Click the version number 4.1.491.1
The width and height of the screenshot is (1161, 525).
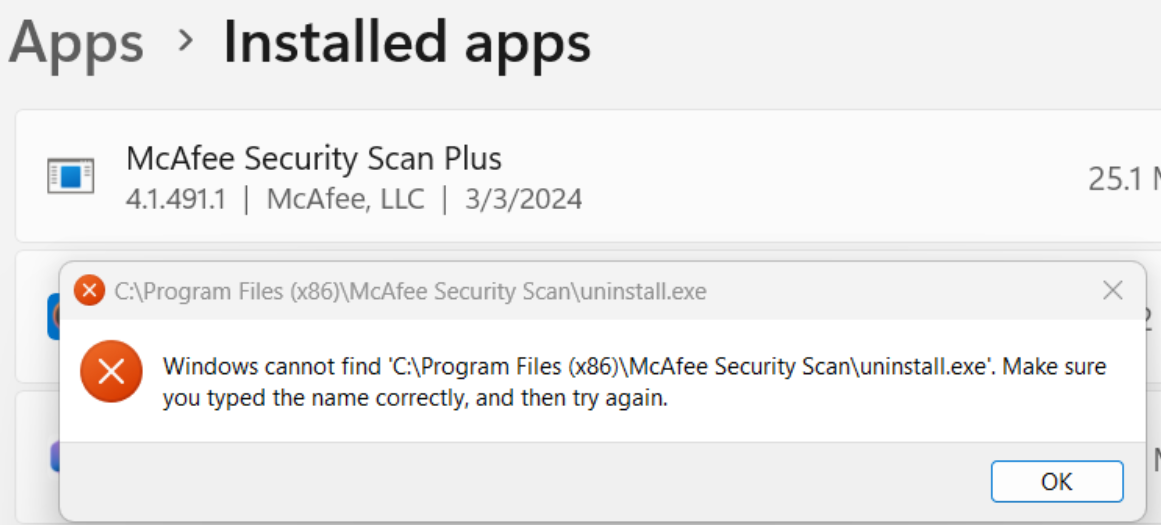click(176, 199)
